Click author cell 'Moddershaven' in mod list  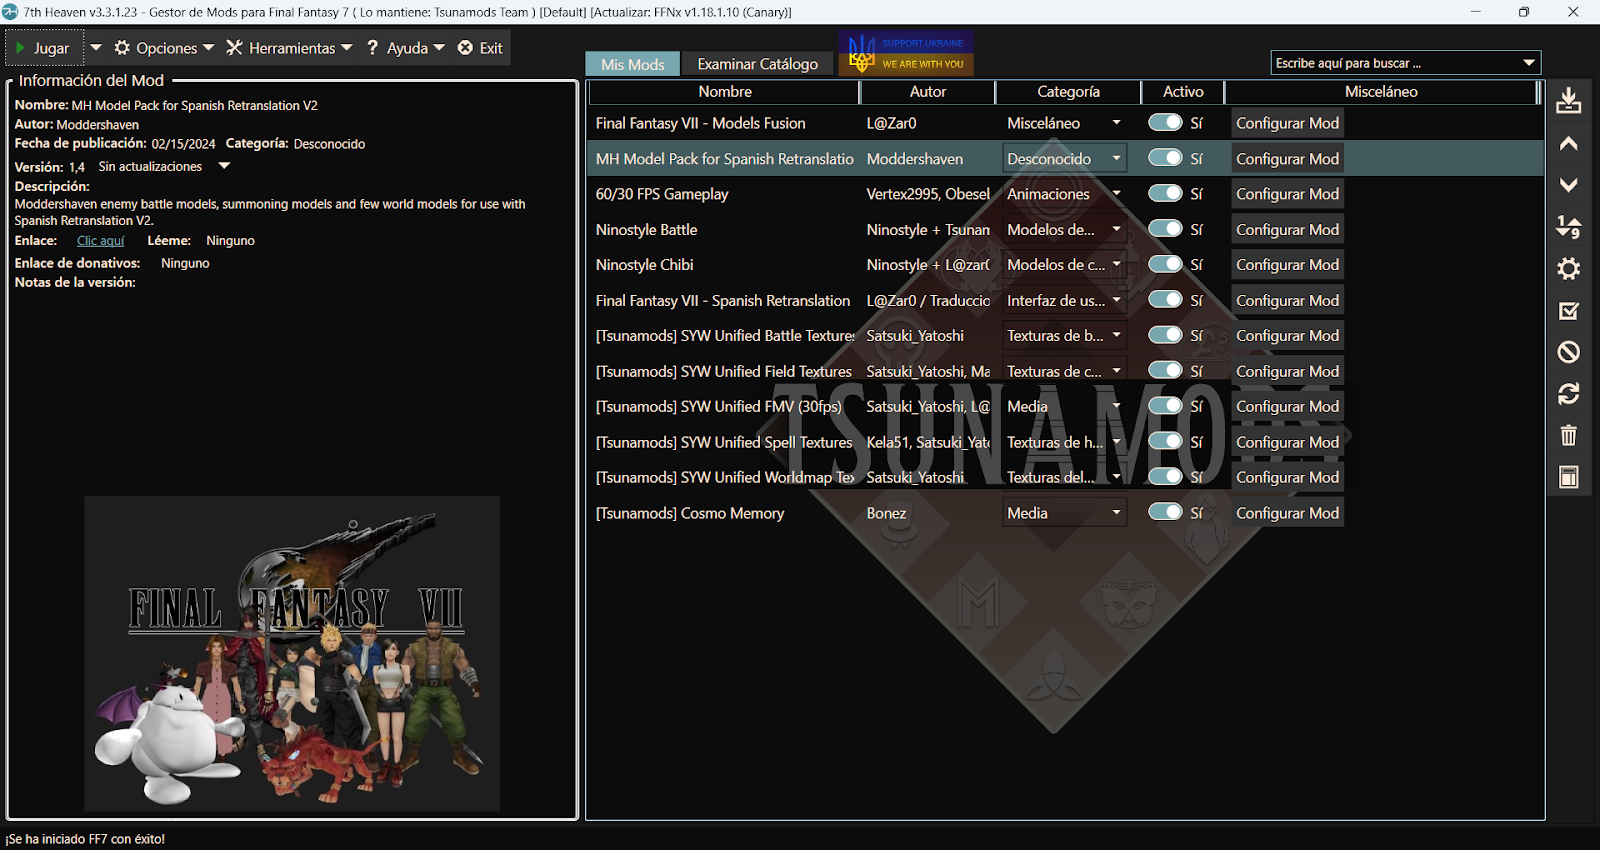[x=915, y=159]
